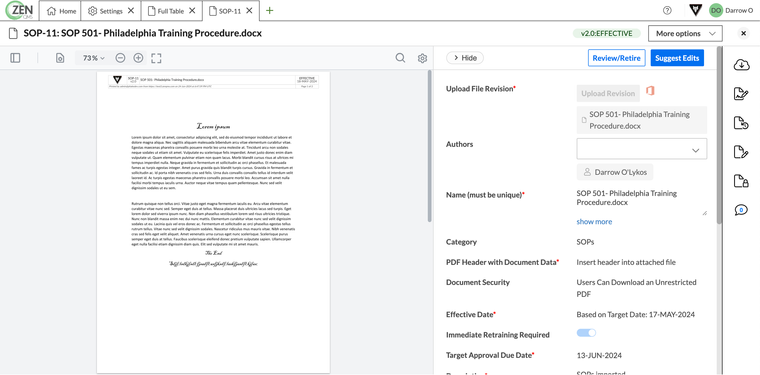Click the Office icon next to Upload Revision

(650, 91)
